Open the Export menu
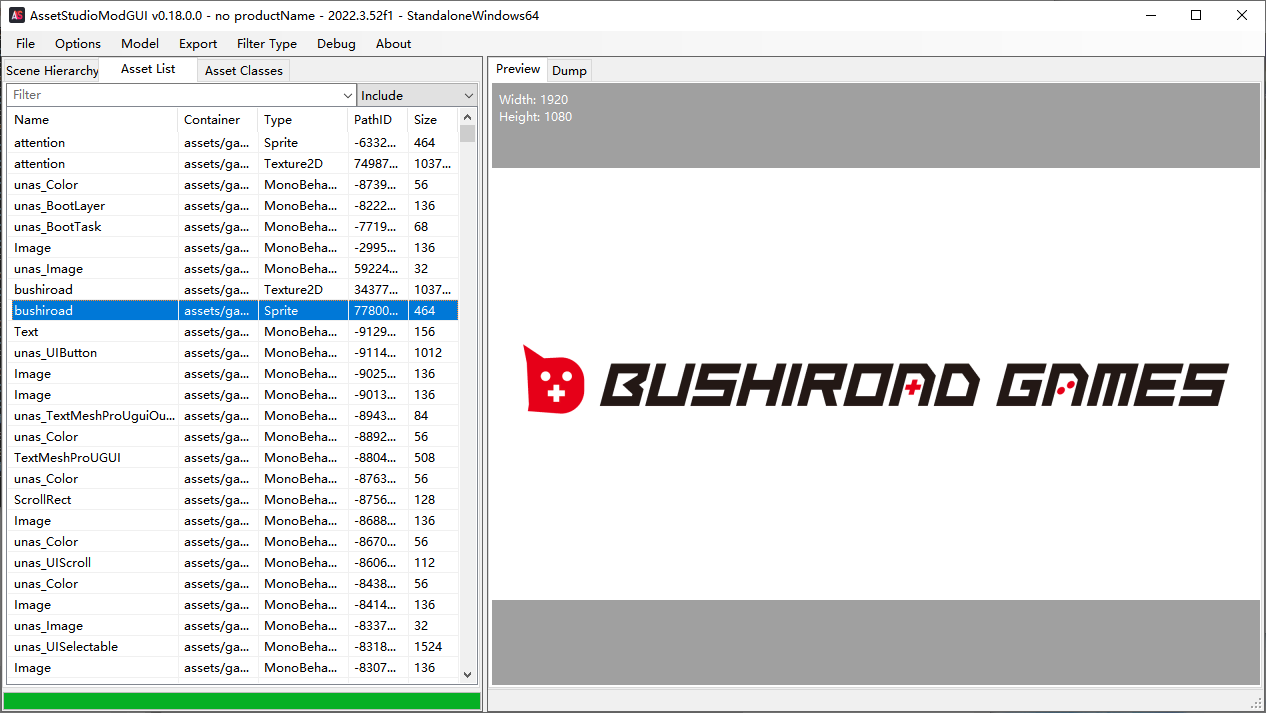Viewport: 1266px width, 713px height. pyautogui.click(x=198, y=43)
